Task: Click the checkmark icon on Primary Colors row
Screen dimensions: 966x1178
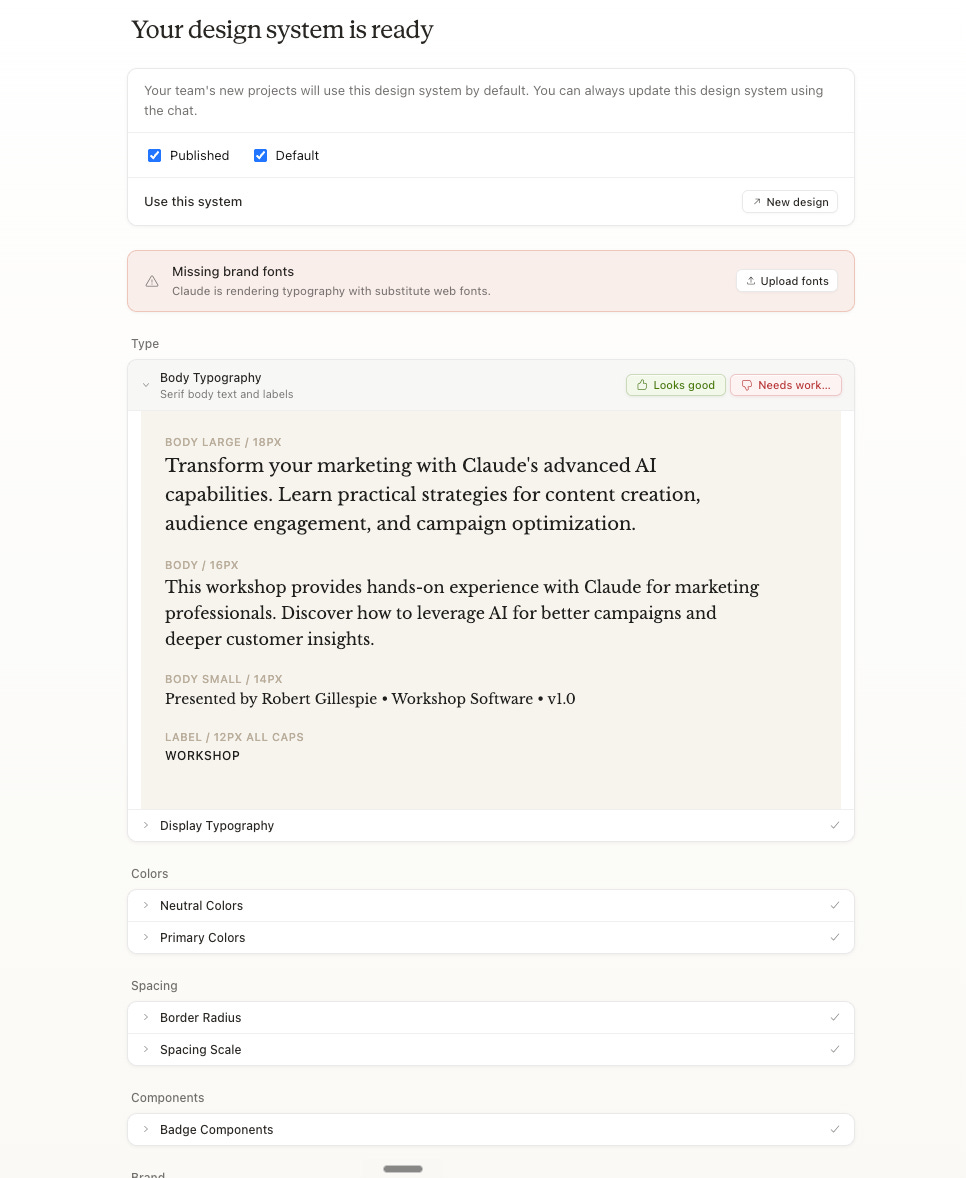Action: (x=835, y=937)
